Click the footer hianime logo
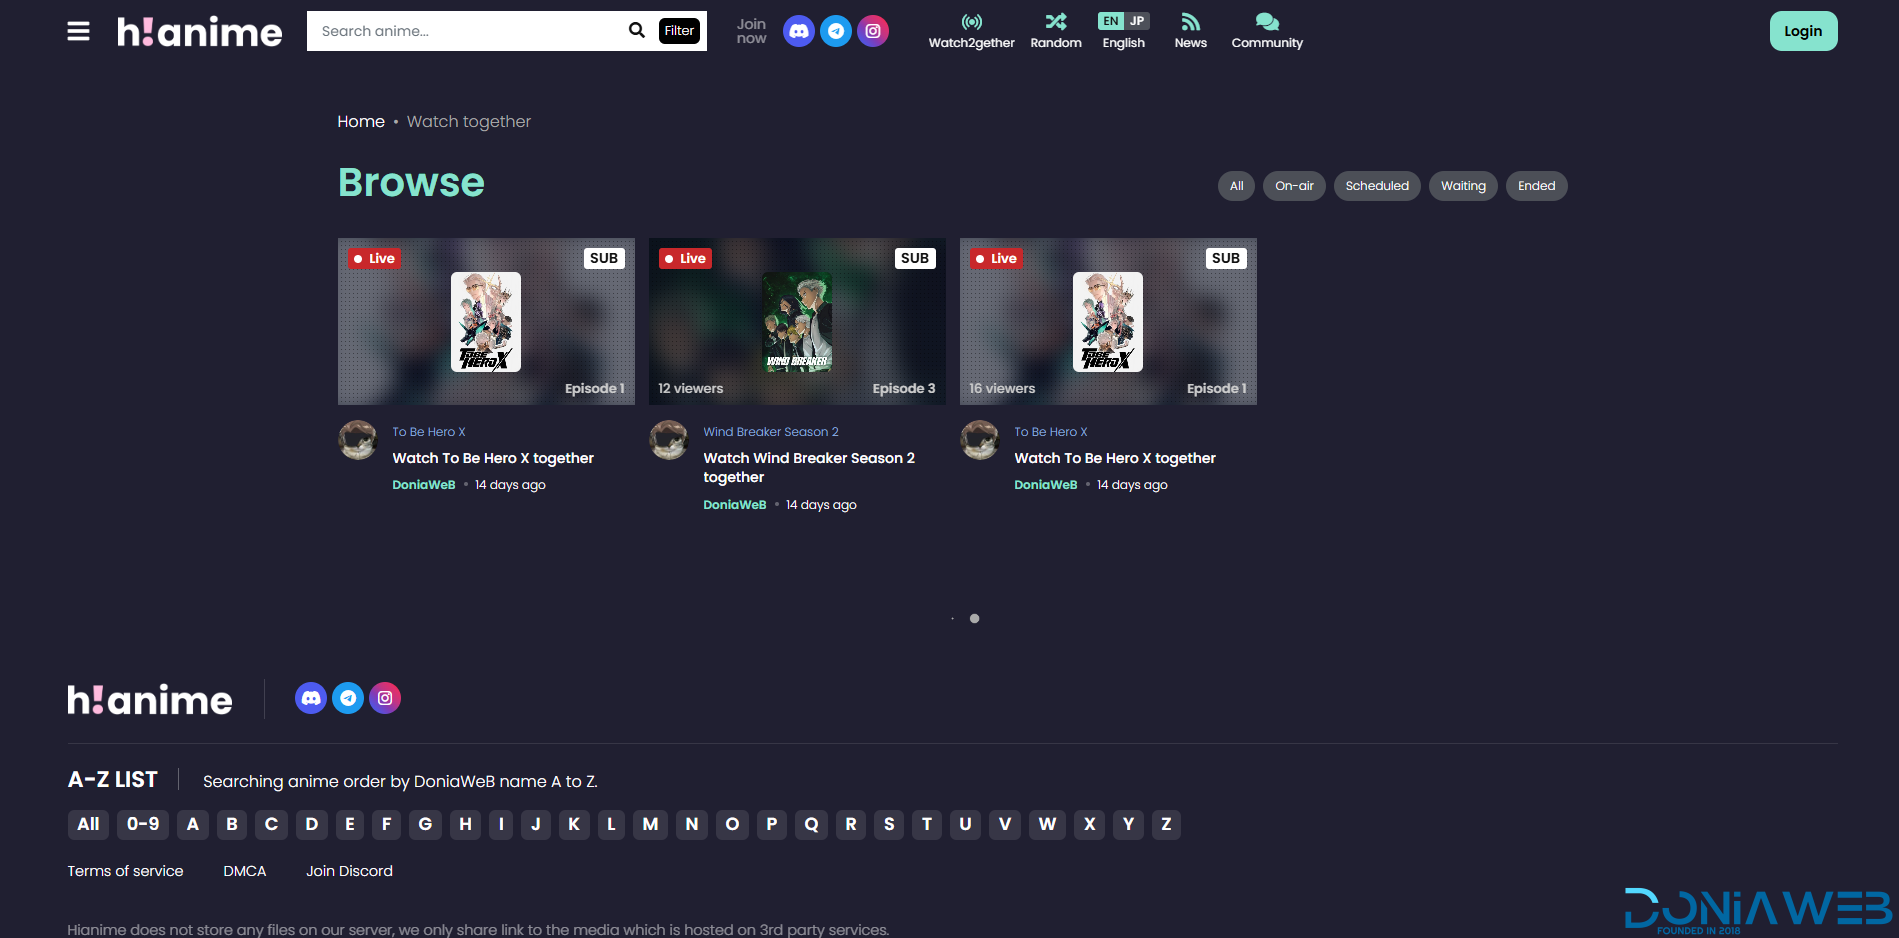 (x=150, y=699)
